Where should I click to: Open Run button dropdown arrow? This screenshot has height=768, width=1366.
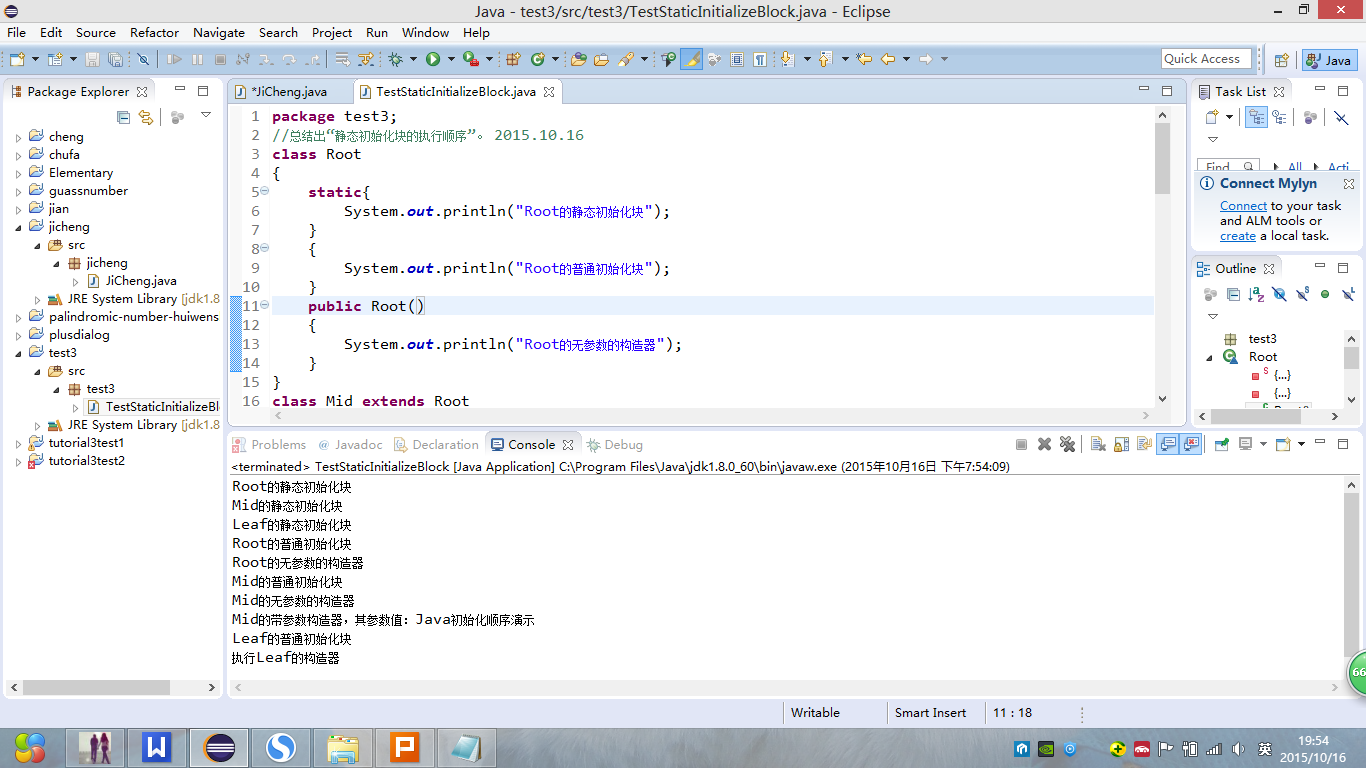pos(451,59)
